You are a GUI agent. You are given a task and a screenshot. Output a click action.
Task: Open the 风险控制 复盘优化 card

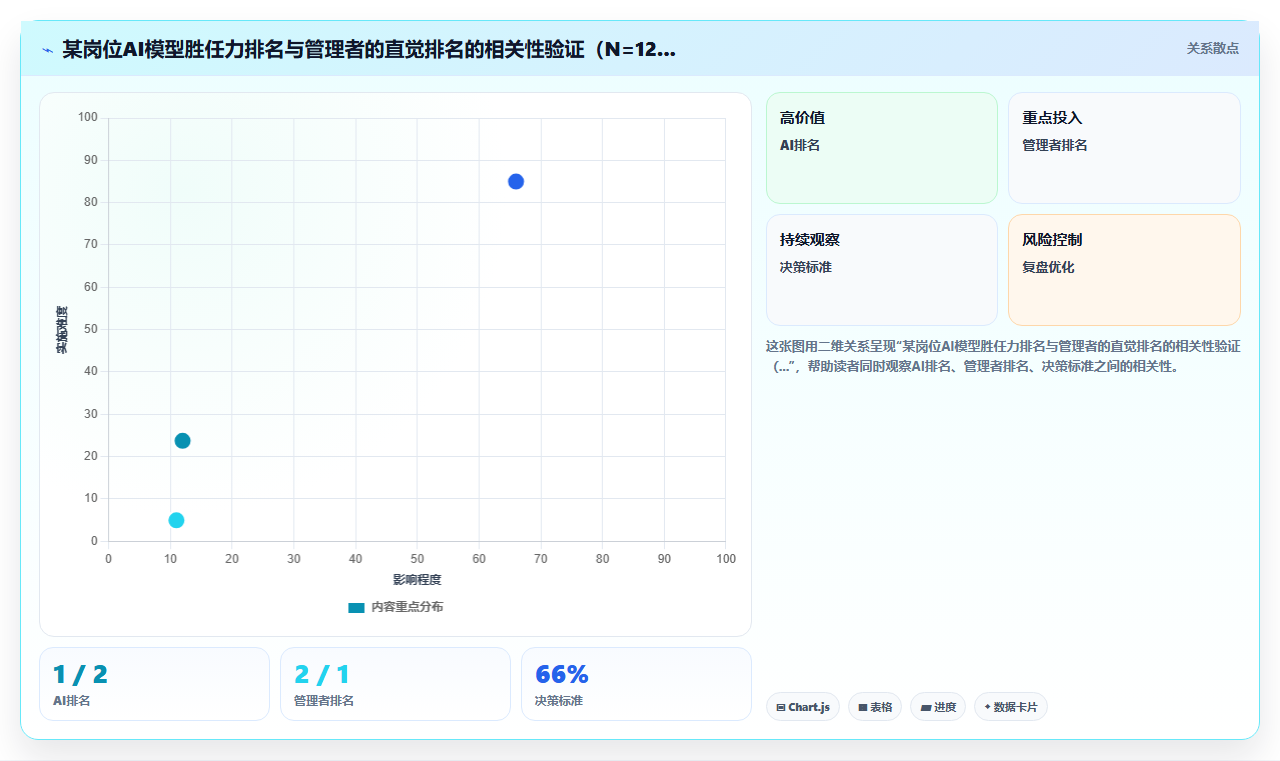[x=1124, y=270]
